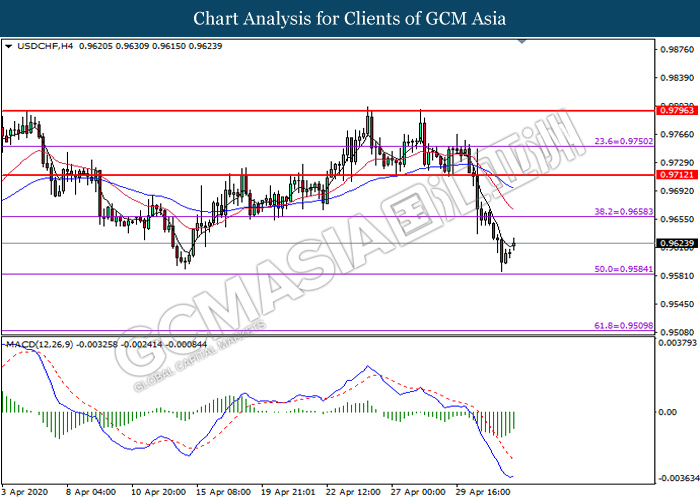Select the MACD 0.003793 scale value
The image size is (700, 500).
[x=675, y=343]
